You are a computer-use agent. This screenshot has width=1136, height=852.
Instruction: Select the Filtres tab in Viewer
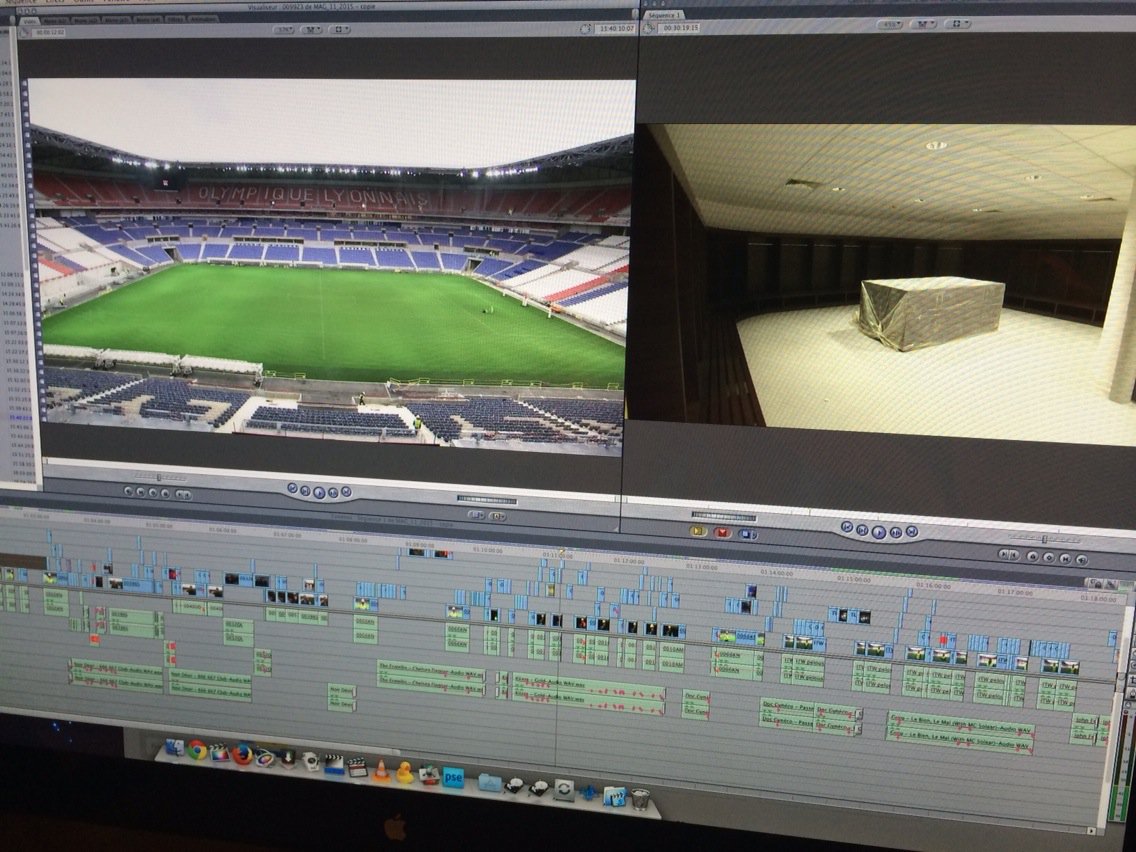point(175,20)
